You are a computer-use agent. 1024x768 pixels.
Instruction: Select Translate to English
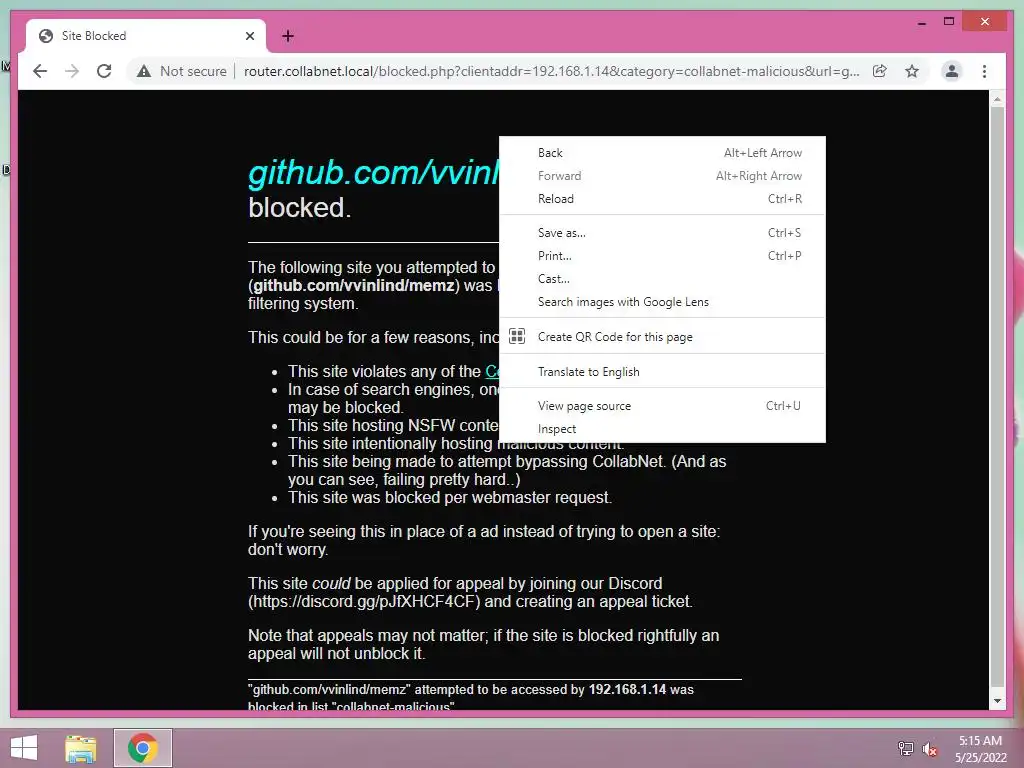[662, 371]
